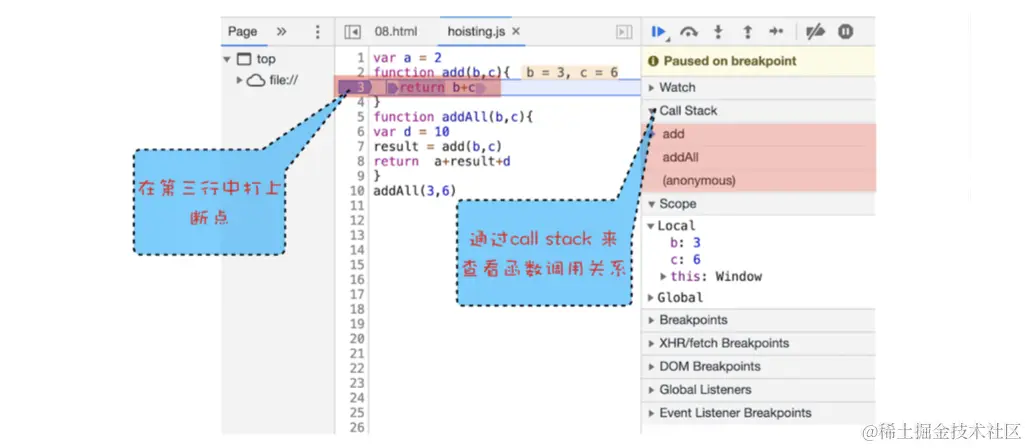Show more navigator tabs chevron
1028x448 pixels.
pos(282,31)
